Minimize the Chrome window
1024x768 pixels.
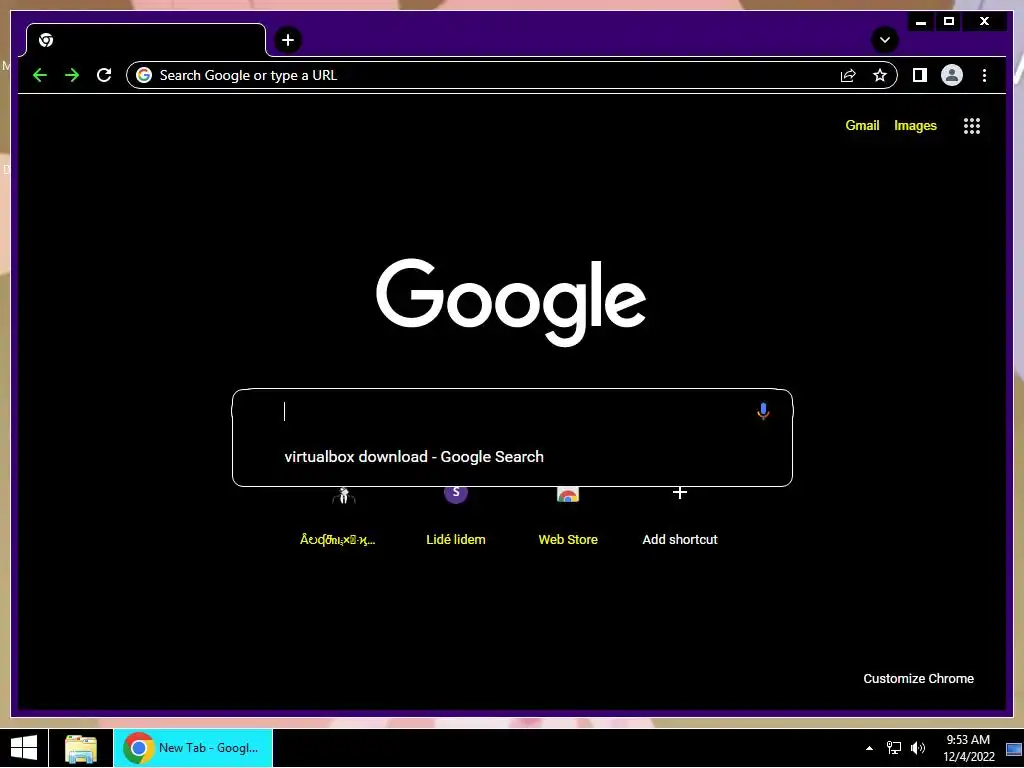coord(921,22)
